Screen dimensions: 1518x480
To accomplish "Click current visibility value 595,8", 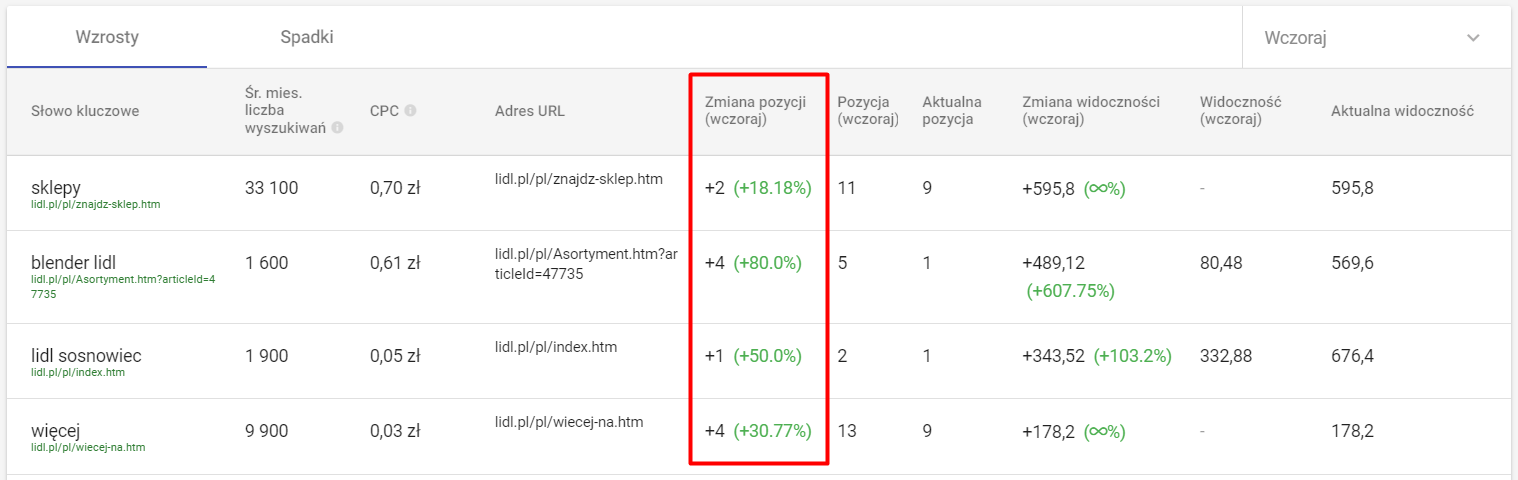I will (x=1352, y=188).
